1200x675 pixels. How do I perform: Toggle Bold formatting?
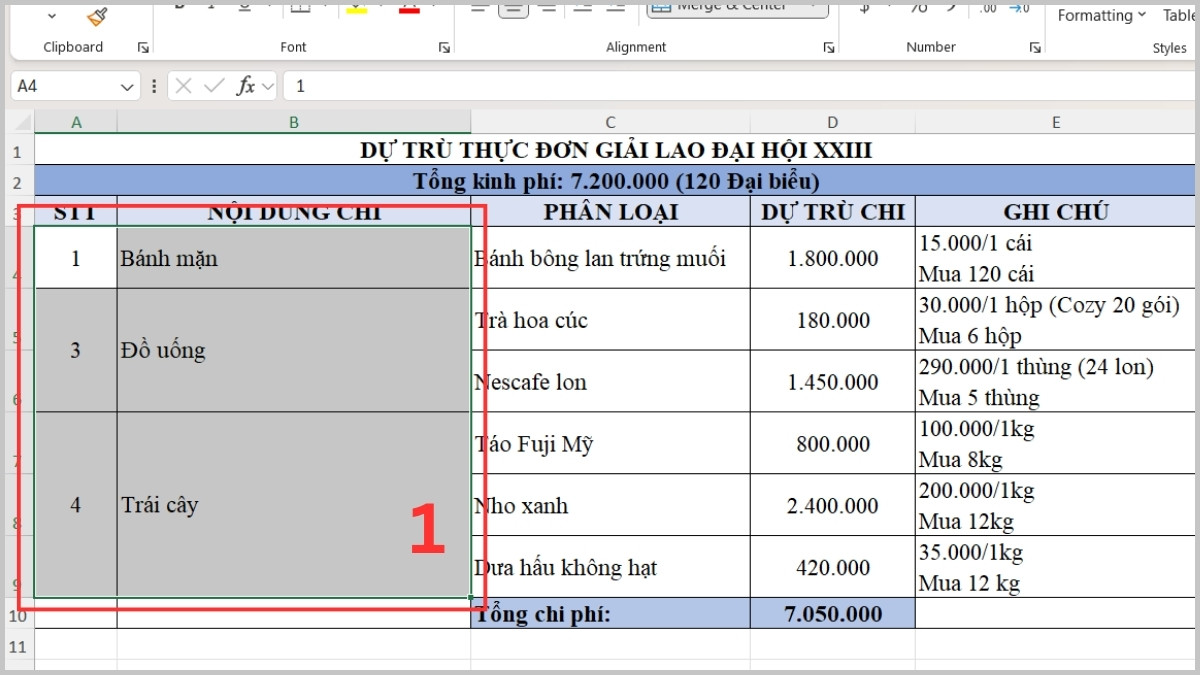pyautogui.click(x=179, y=4)
